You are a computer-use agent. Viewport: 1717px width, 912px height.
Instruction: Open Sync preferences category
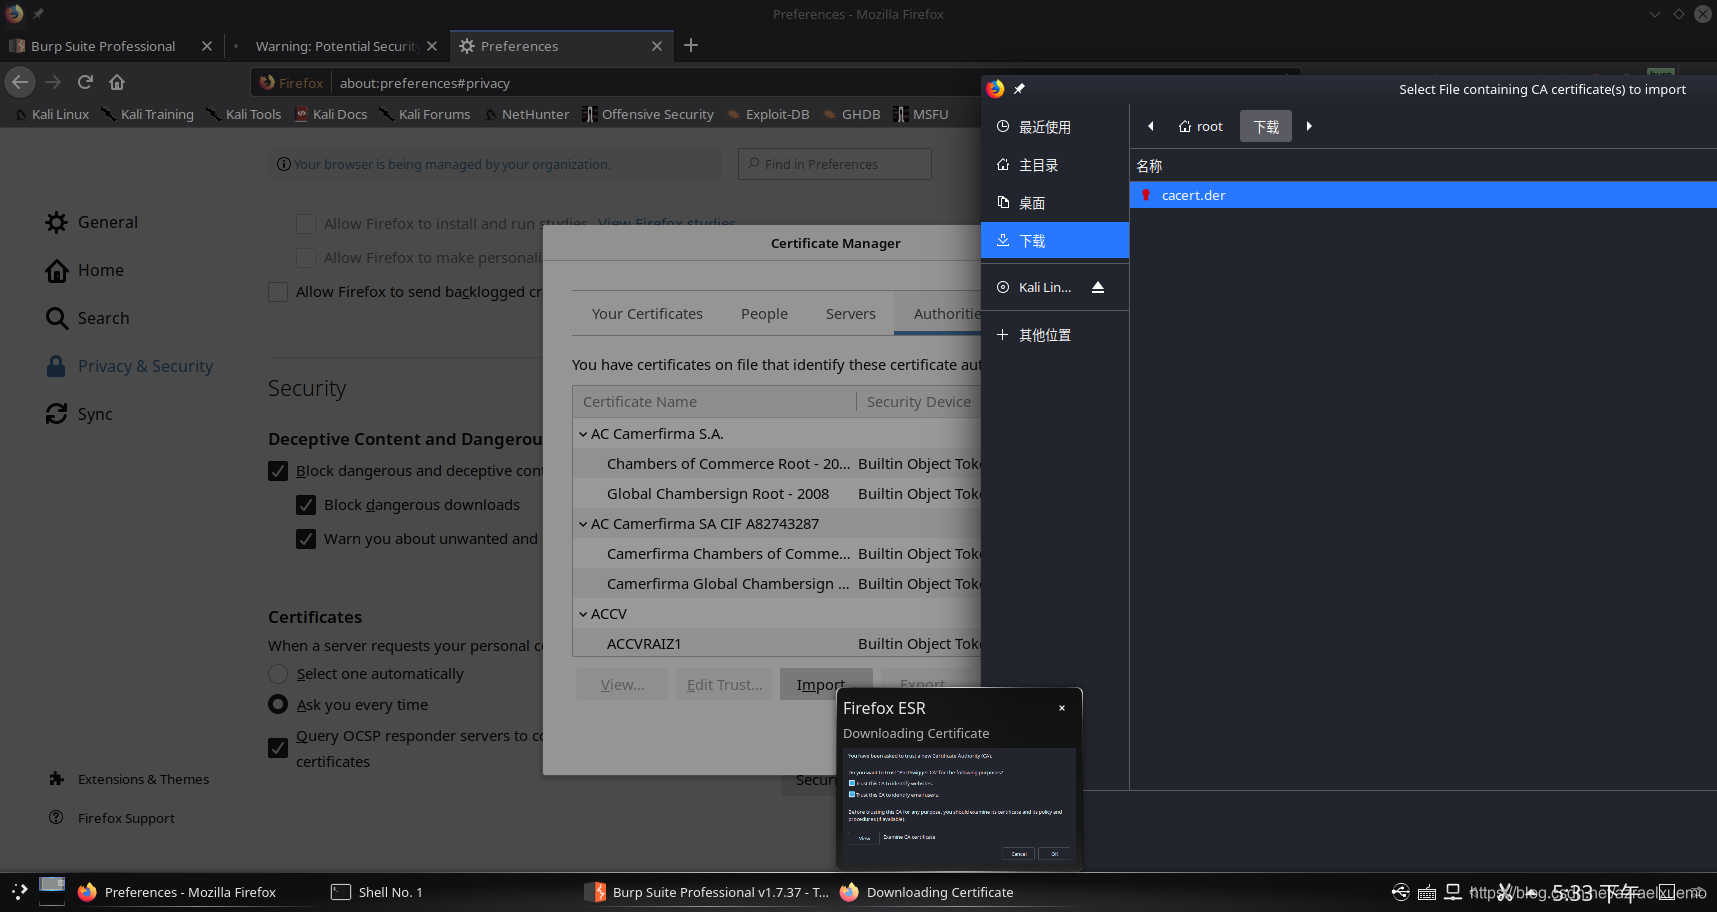click(x=79, y=414)
